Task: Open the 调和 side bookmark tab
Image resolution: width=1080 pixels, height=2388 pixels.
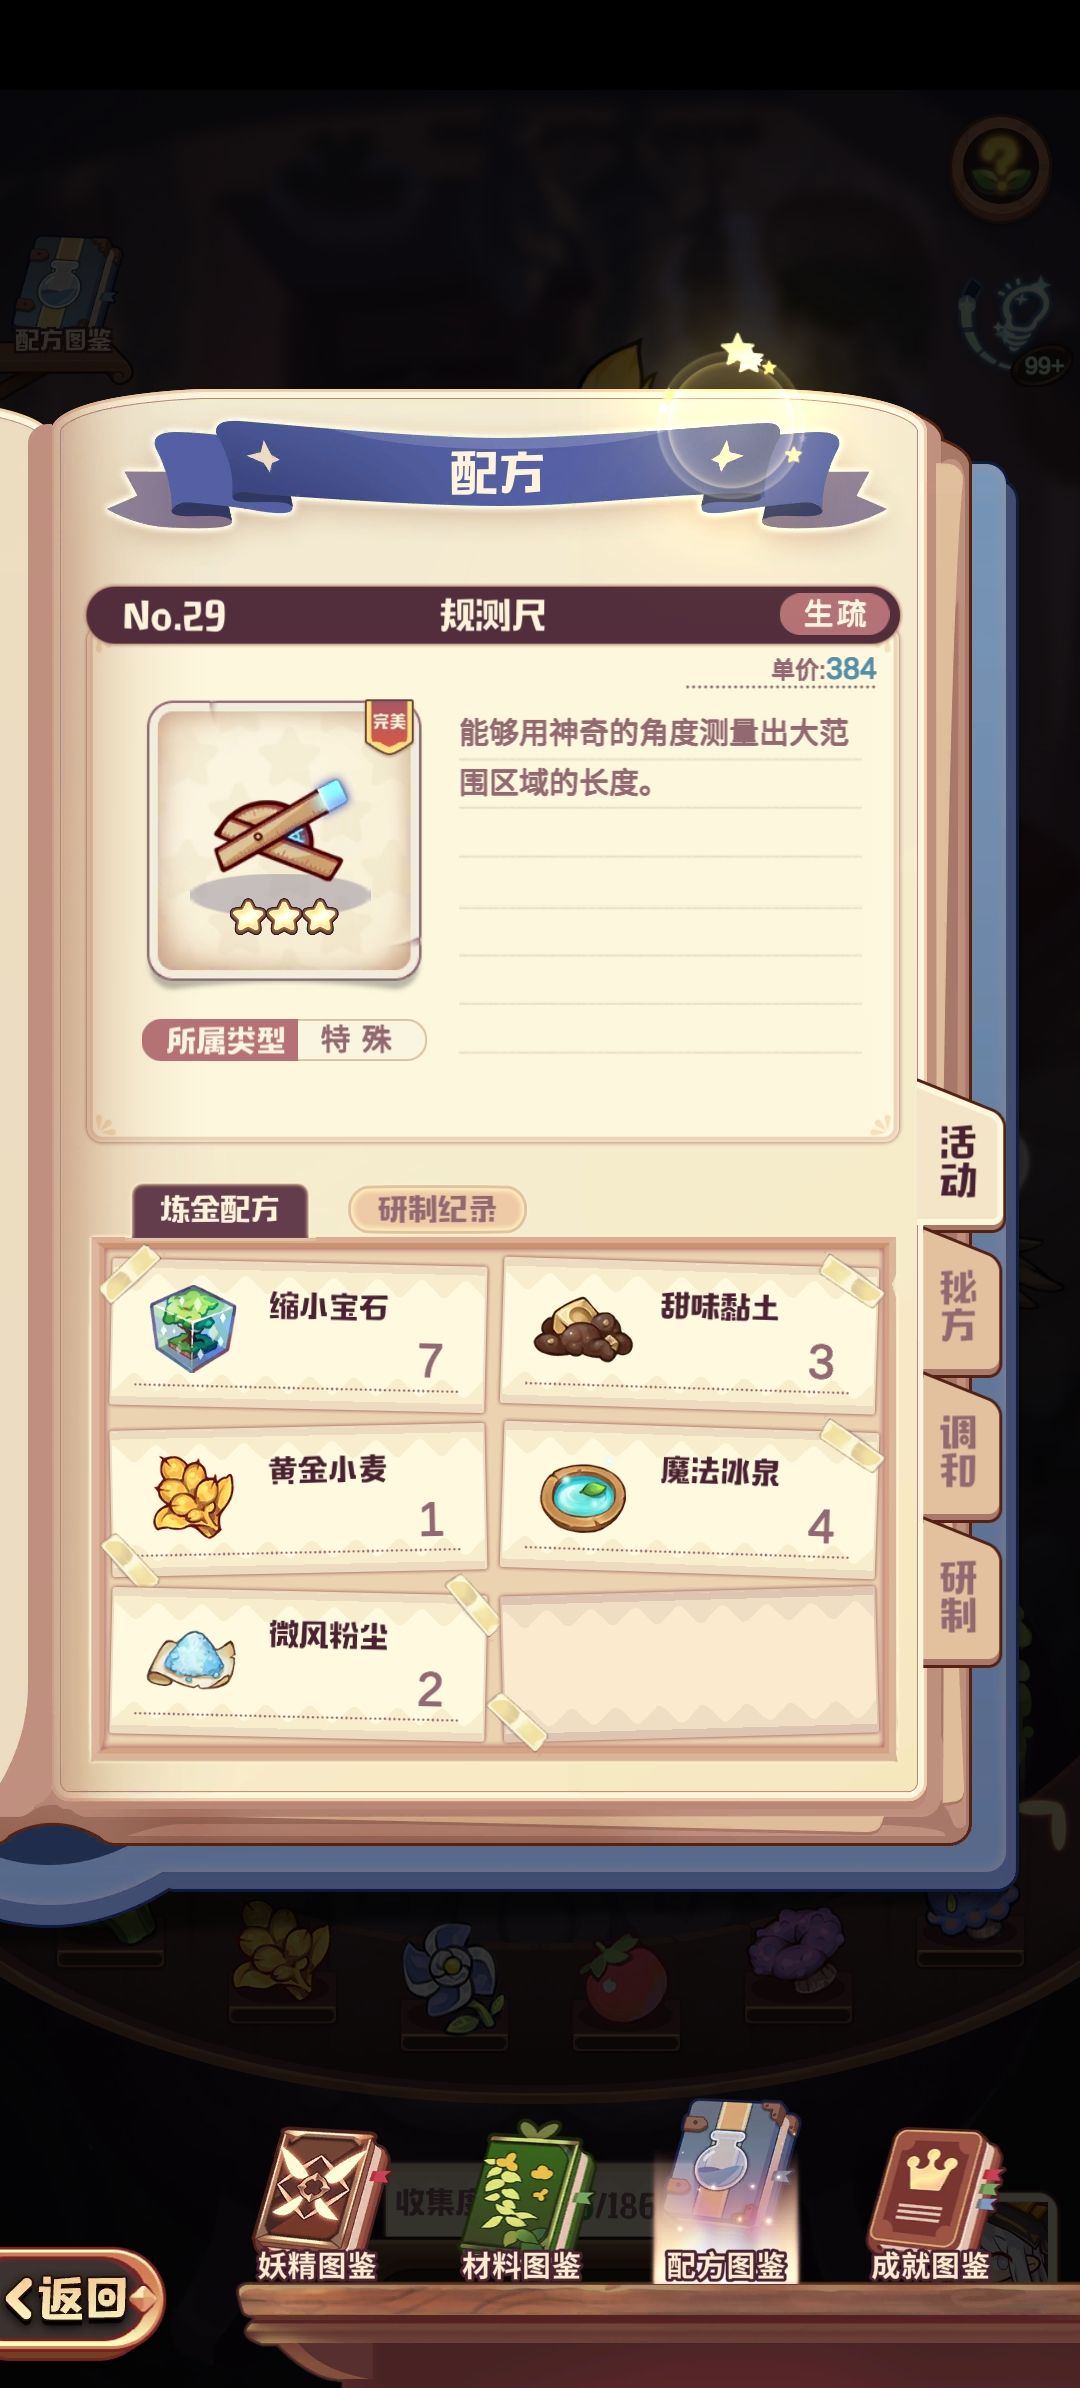Action: [958, 1450]
